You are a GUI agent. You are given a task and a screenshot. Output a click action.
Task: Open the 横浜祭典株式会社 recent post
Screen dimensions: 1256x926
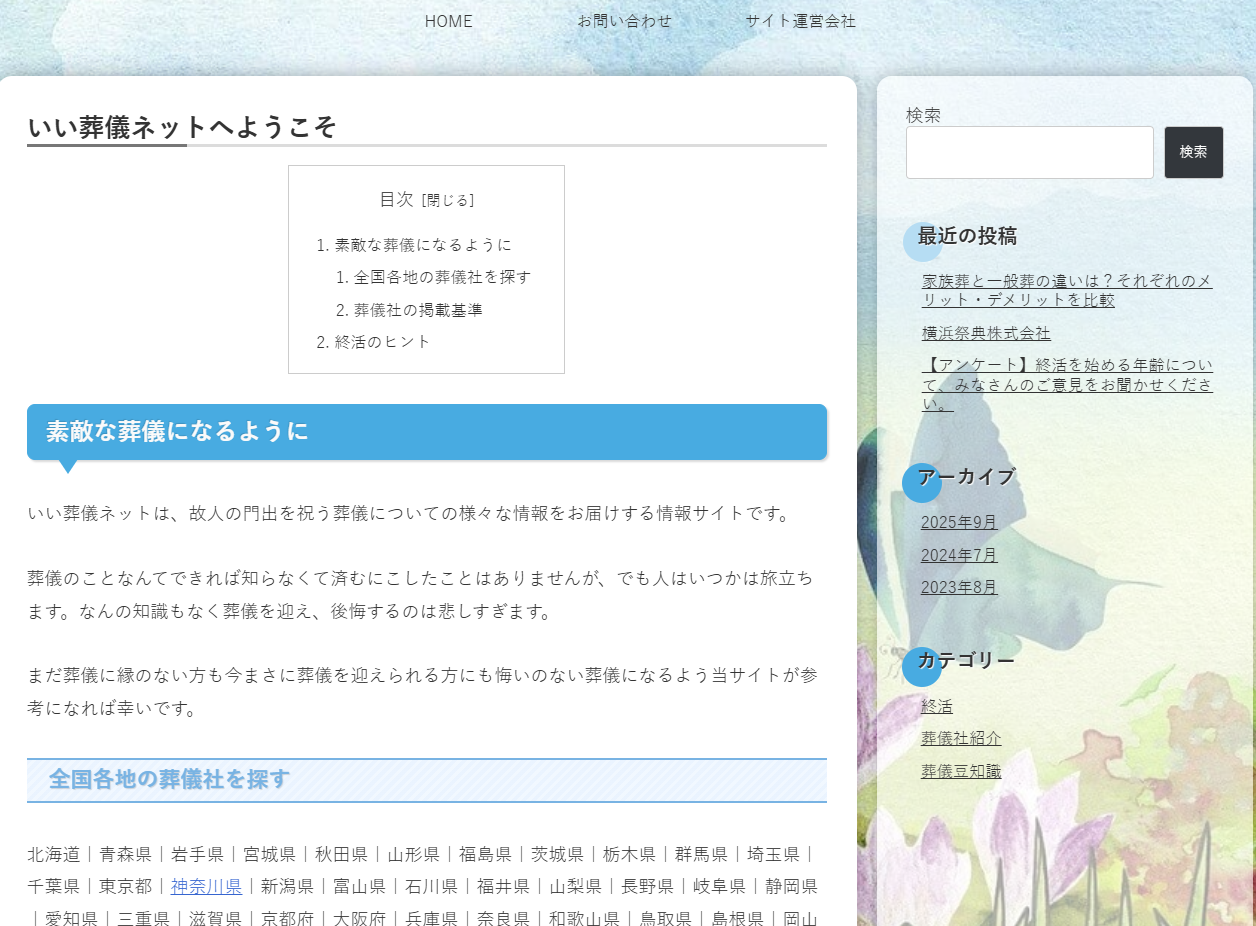pyautogui.click(x=986, y=333)
